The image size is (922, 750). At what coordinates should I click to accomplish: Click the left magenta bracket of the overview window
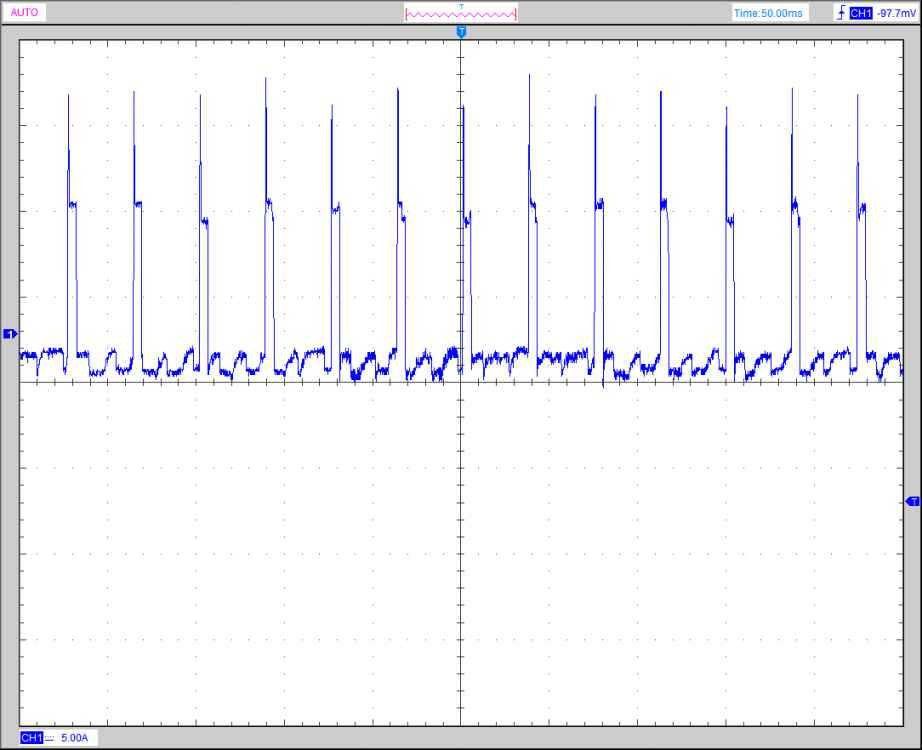pos(406,14)
